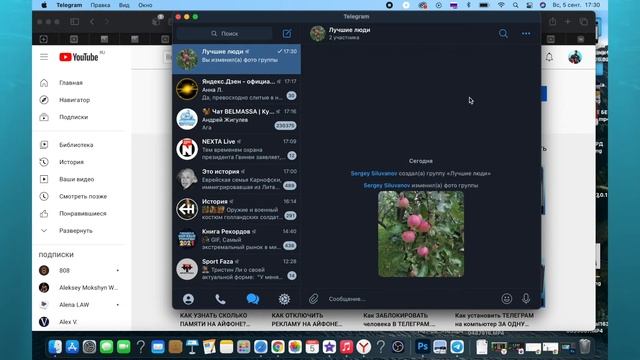640x360 pixels.
Task: Open Telegram Settings gear icon
Action: (x=284, y=299)
